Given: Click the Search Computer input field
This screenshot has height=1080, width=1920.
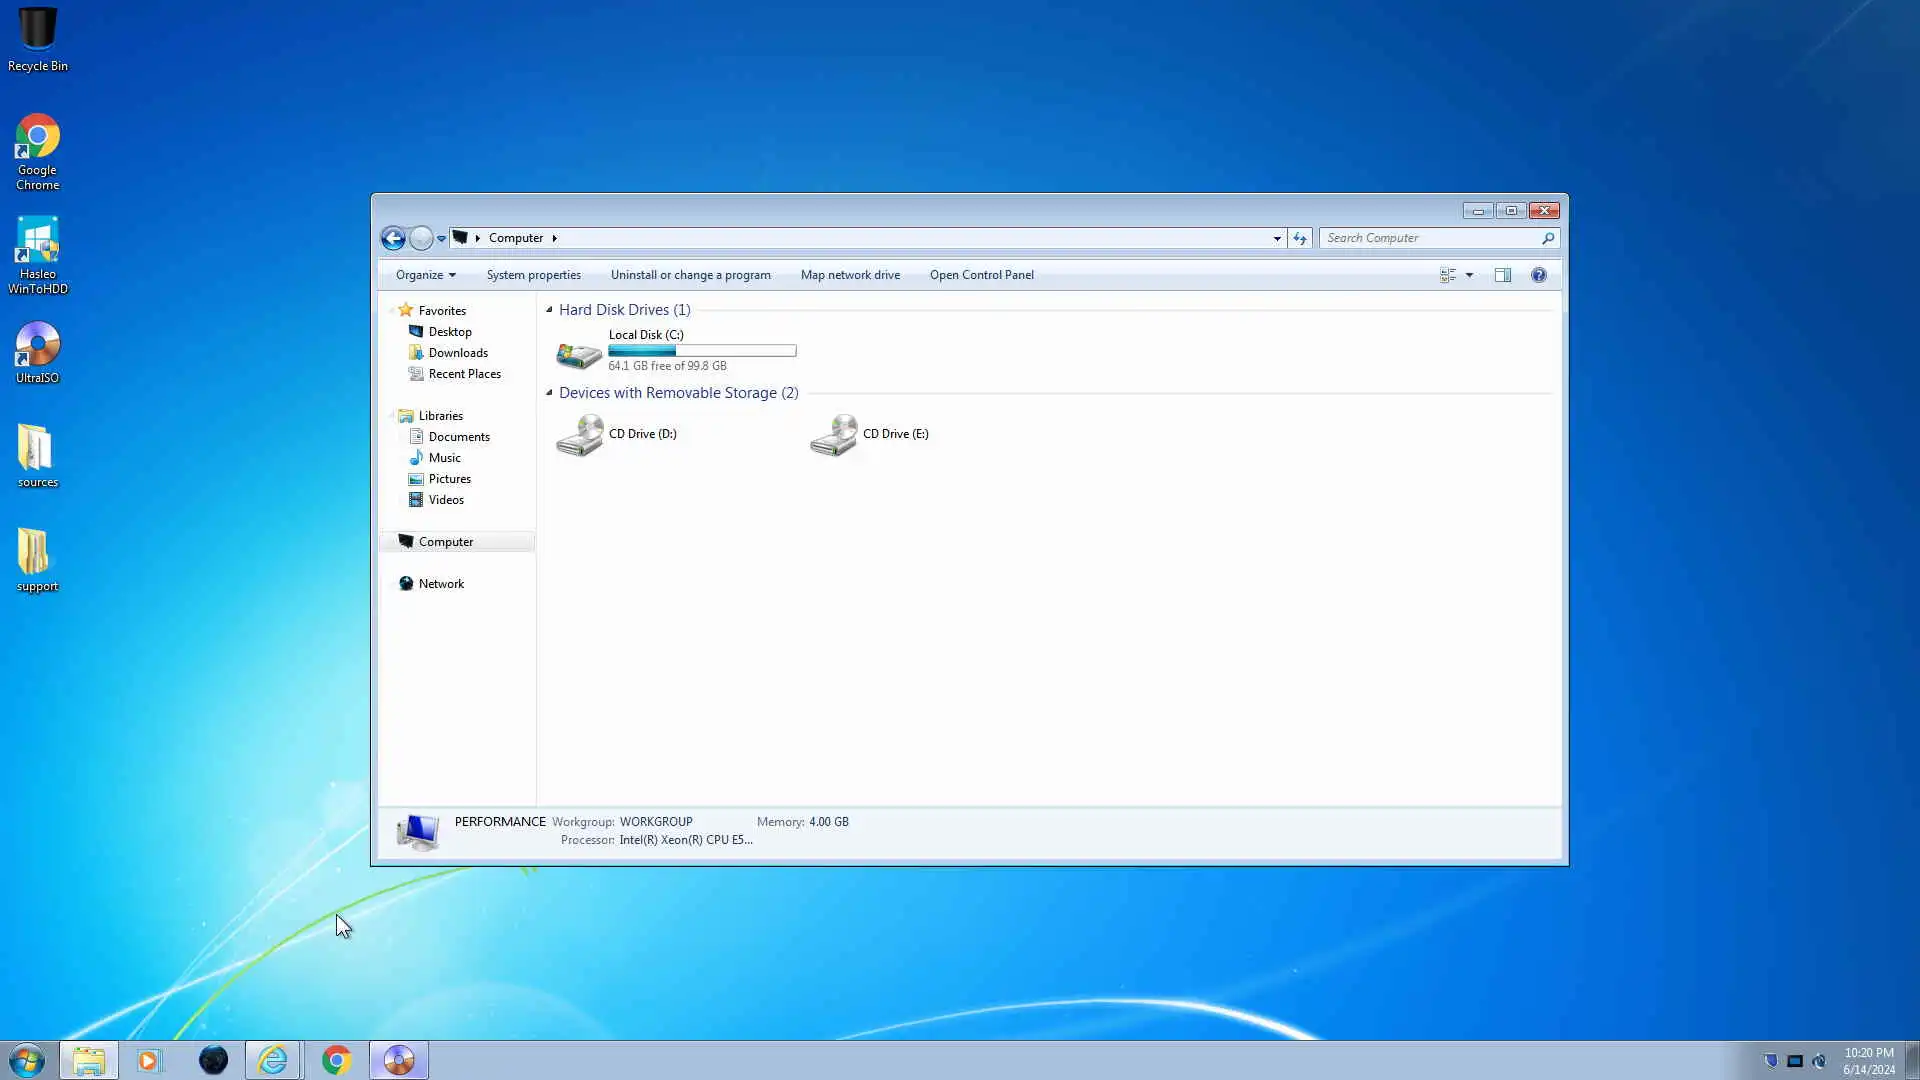Looking at the screenshot, I should click(x=1430, y=238).
